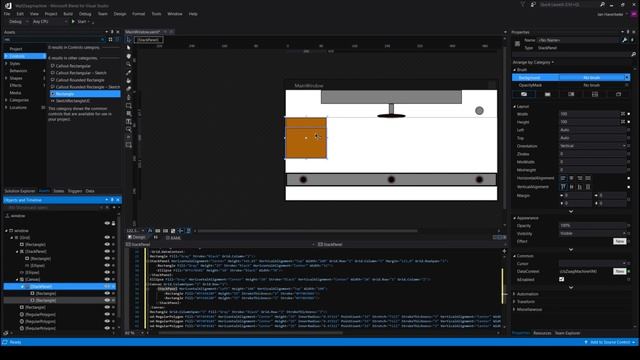
Task: Set HorizontalAlignment to Left
Action: point(563,178)
